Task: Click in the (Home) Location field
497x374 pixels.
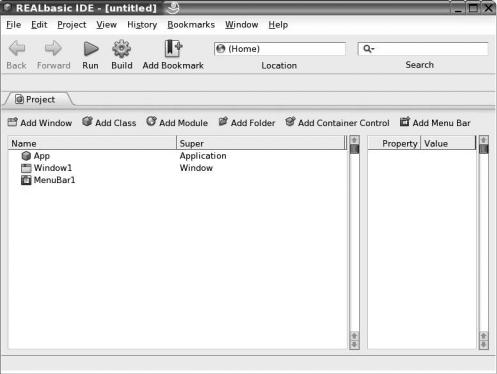Action: [x=280, y=49]
